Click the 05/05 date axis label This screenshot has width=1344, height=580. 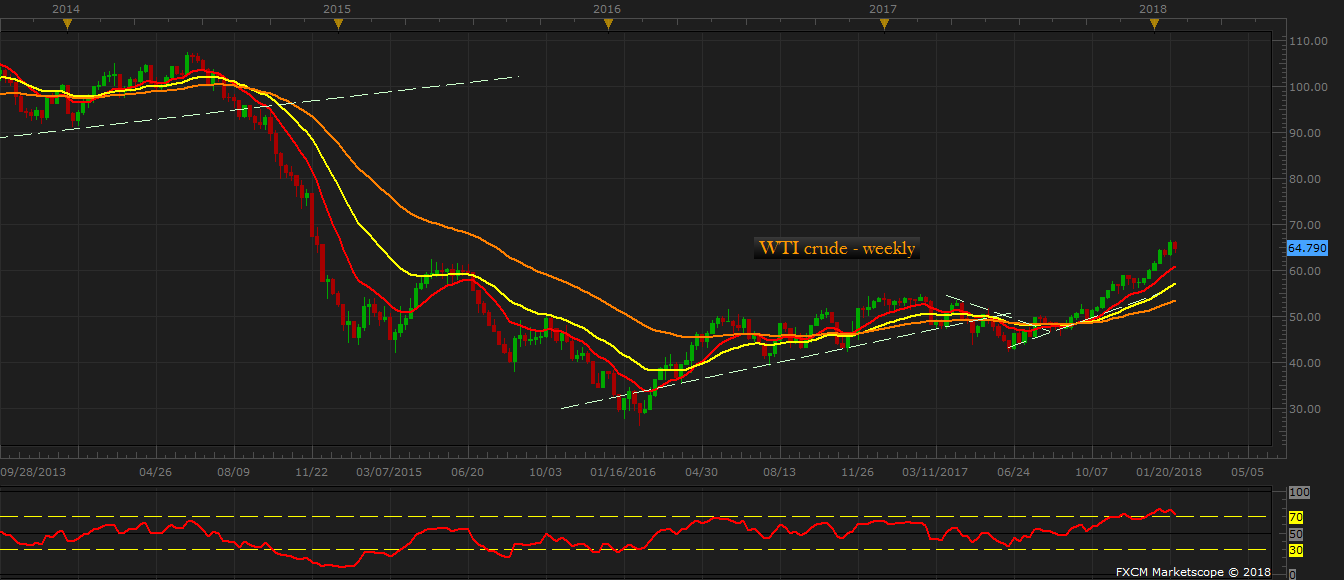[1248, 471]
